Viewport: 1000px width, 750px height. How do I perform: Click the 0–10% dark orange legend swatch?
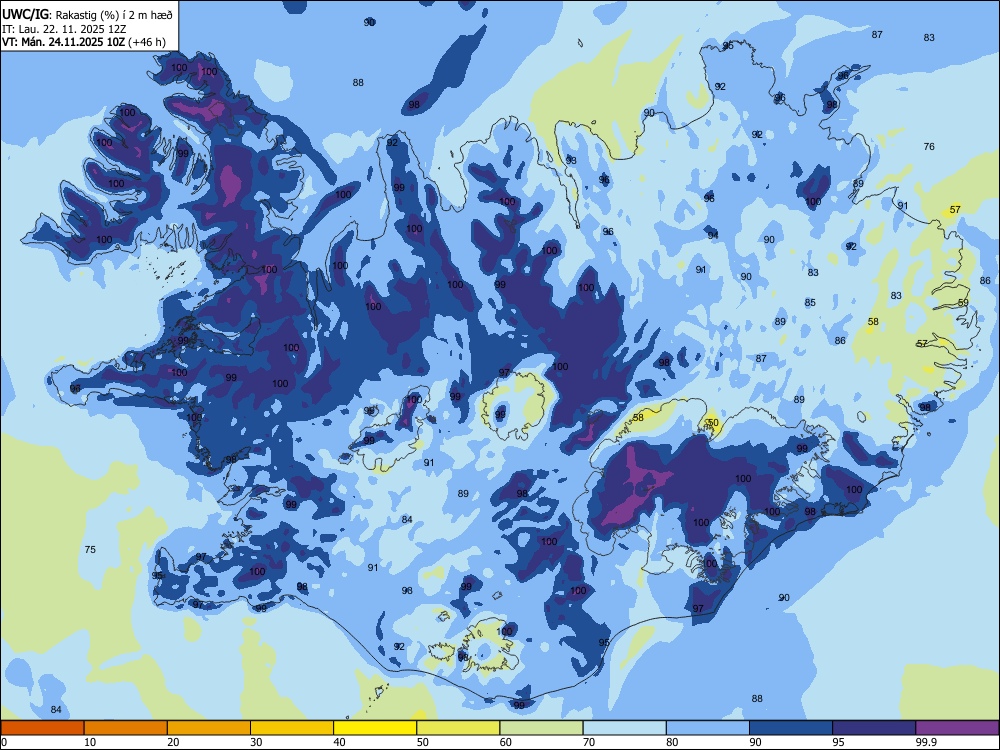42,728
